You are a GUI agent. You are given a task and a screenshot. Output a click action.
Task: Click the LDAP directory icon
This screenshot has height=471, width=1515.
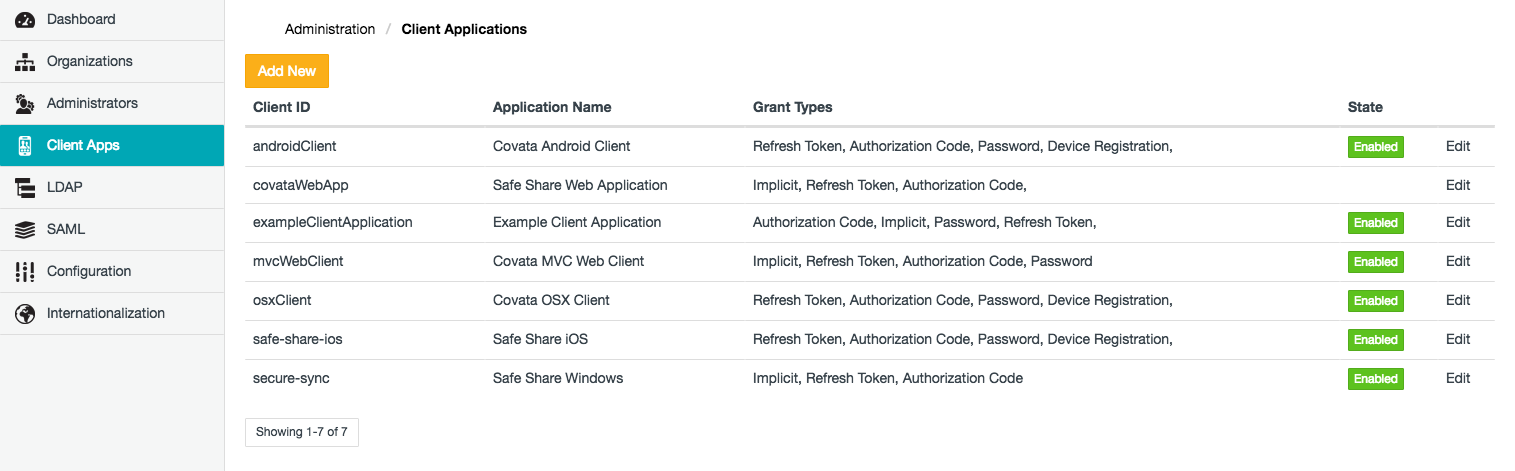[x=25, y=188]
